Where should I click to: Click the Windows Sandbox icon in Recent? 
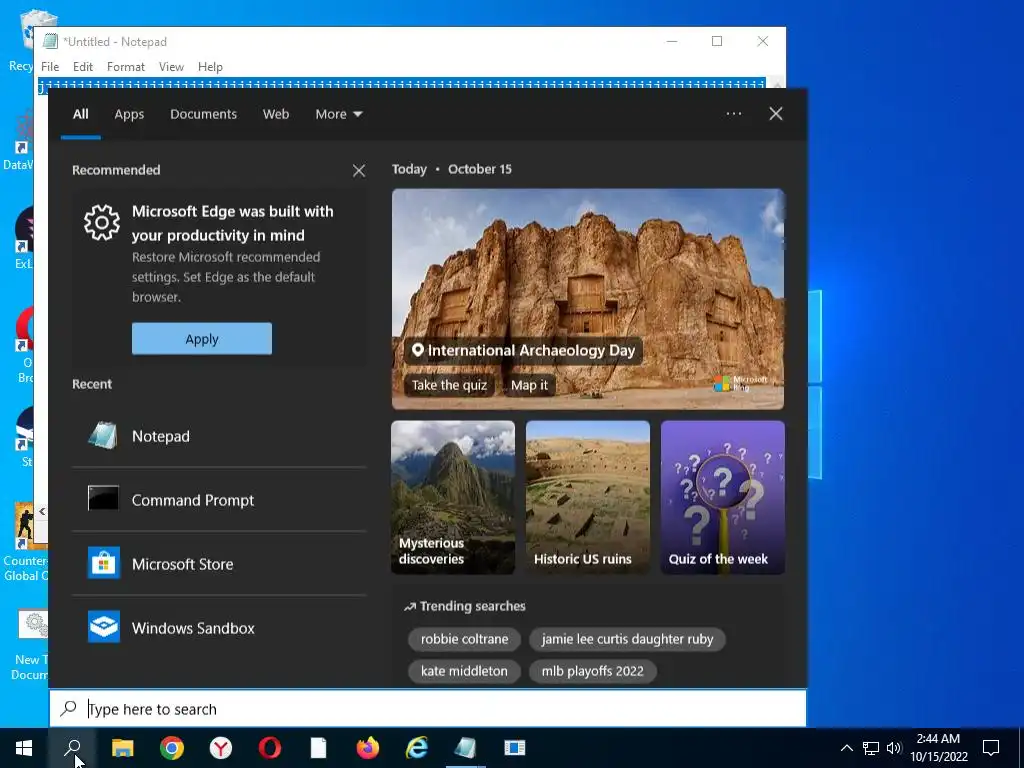click(103, 627)
